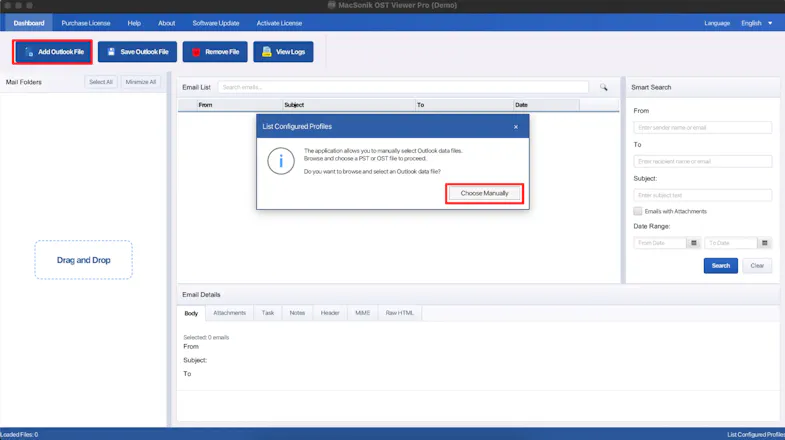Focus the recipient name or email field
Viewport: 785px width, 440px height.
coord(702,162)
